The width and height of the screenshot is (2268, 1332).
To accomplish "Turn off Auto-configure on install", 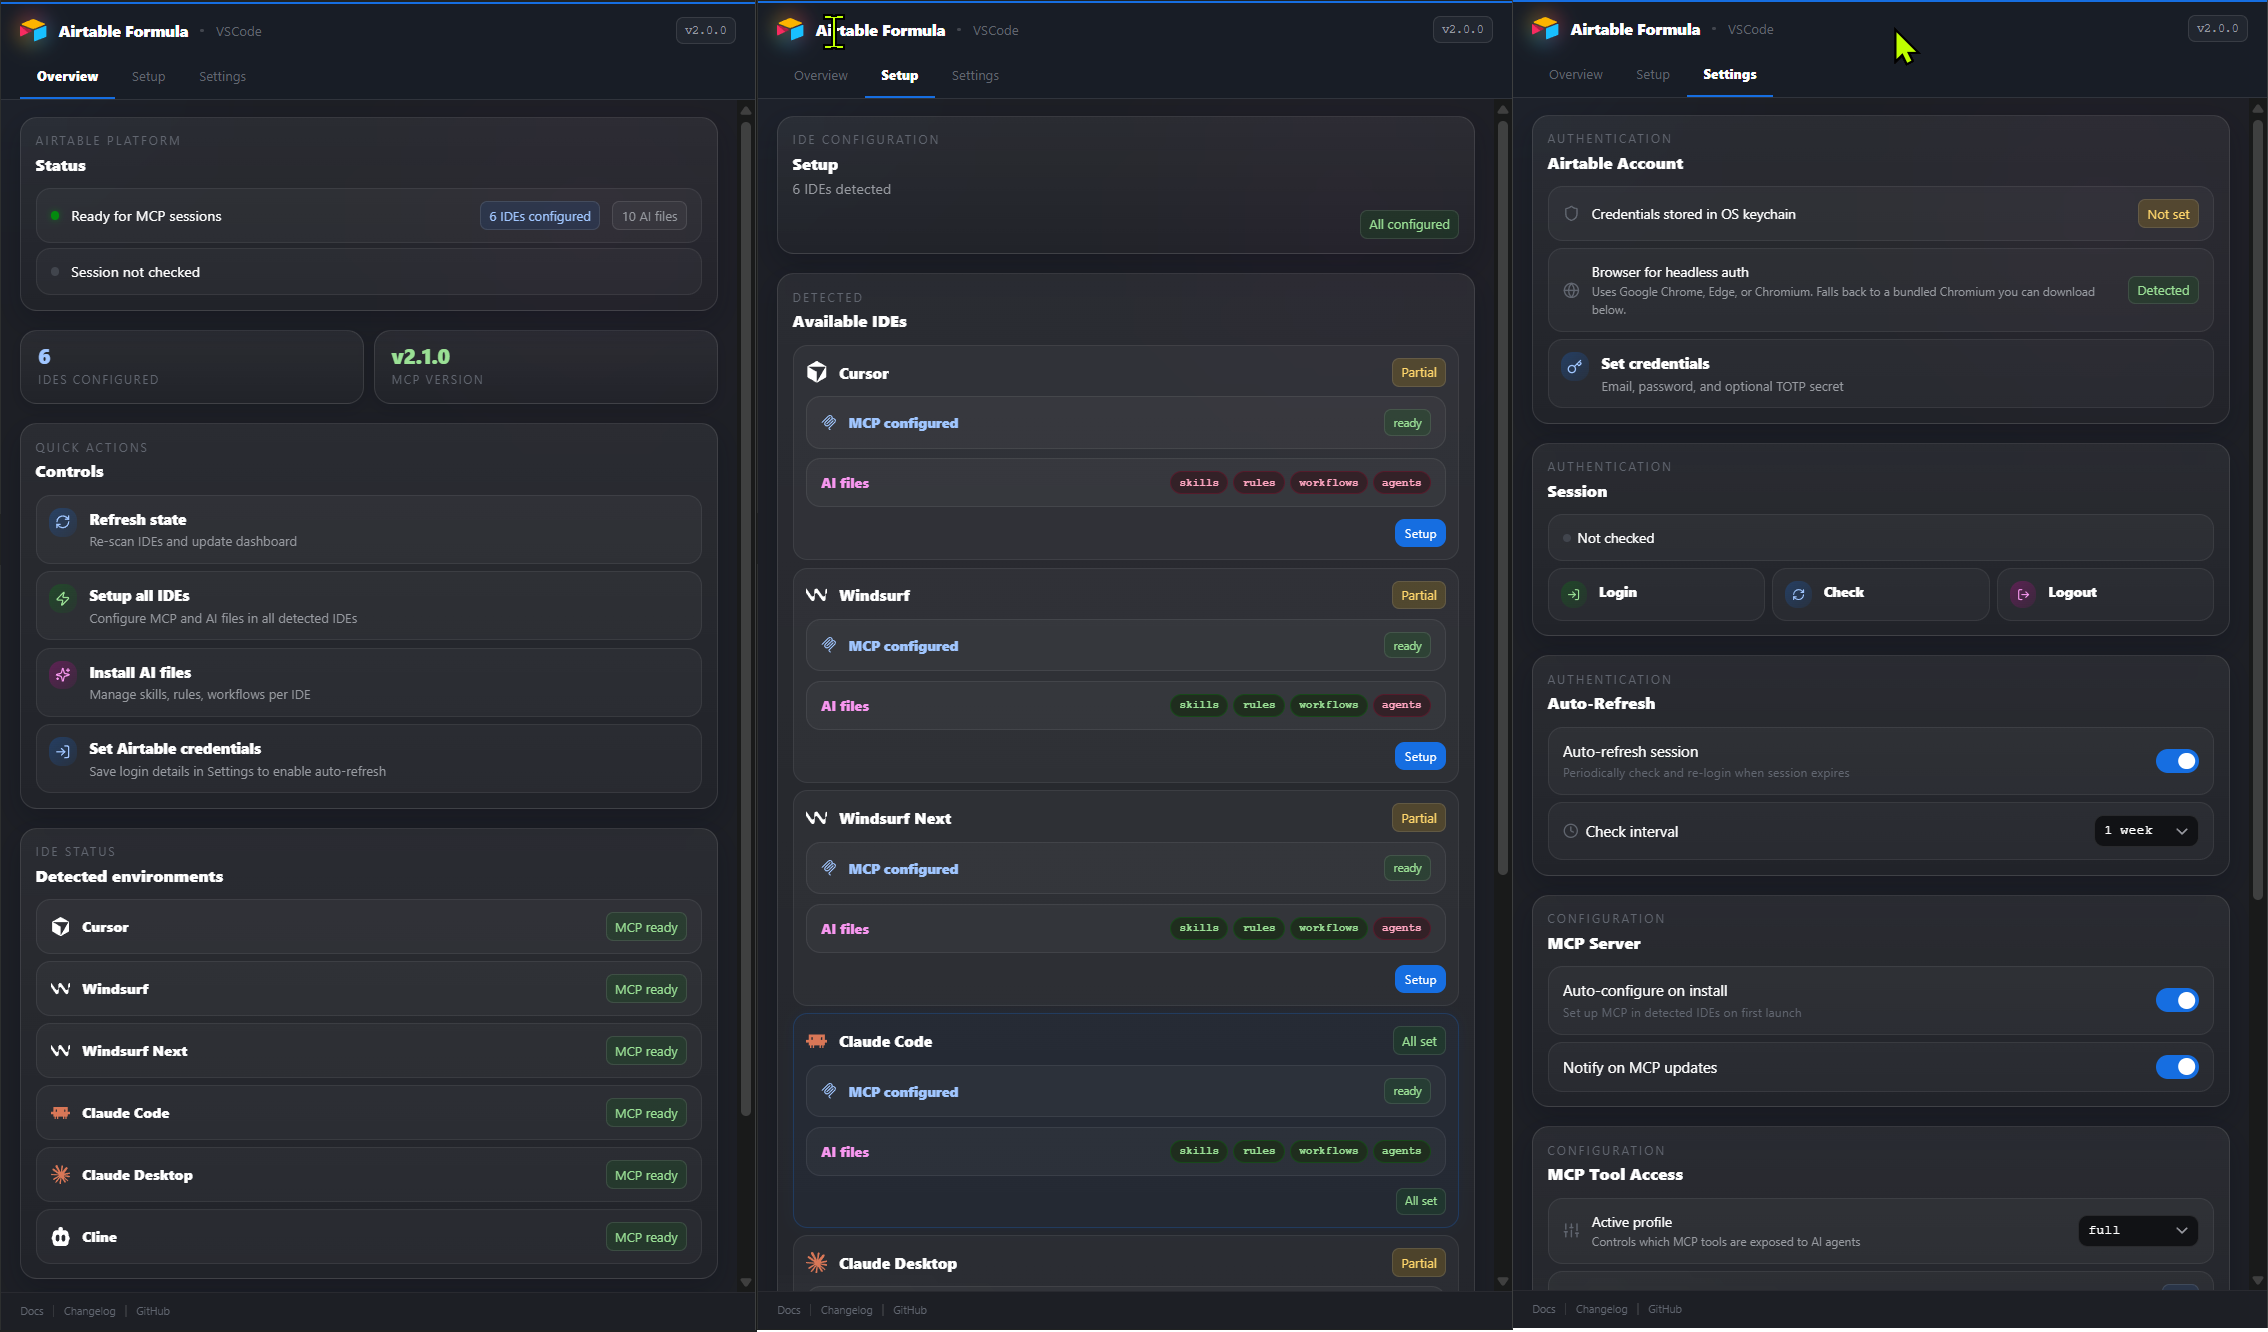I will (x=2177, y=1000).
